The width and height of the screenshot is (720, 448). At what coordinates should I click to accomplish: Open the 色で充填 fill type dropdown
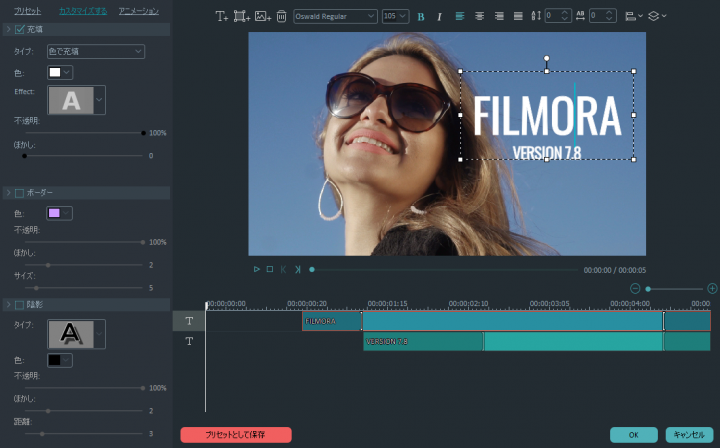95,51
